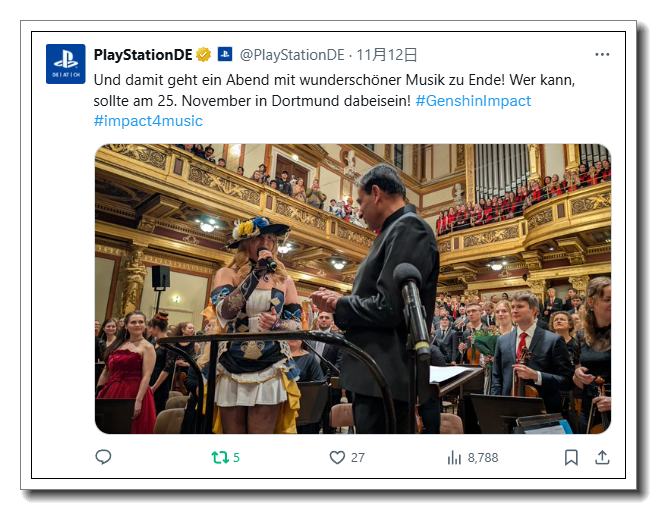
Task: Open the three-dot more options menu
Action: click(602, 54)
